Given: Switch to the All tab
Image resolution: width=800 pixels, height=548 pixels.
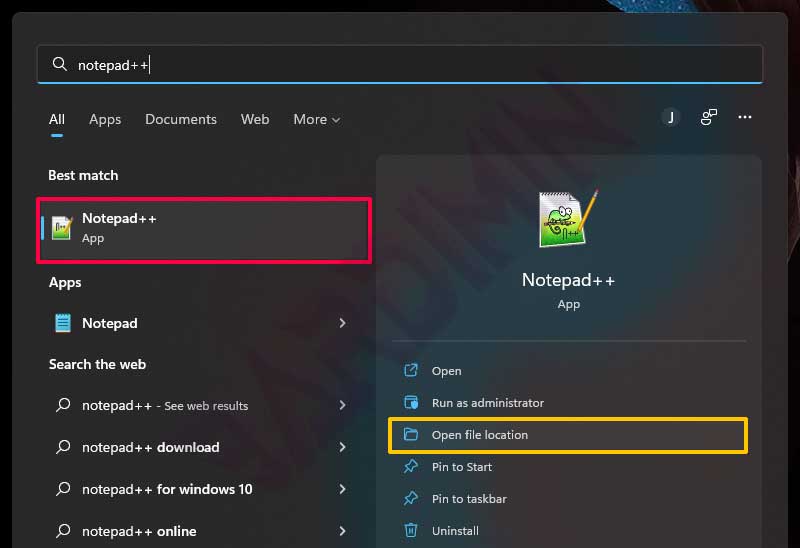Looking at the screenshot, I should pyautogui.click(x=57, y=119).
